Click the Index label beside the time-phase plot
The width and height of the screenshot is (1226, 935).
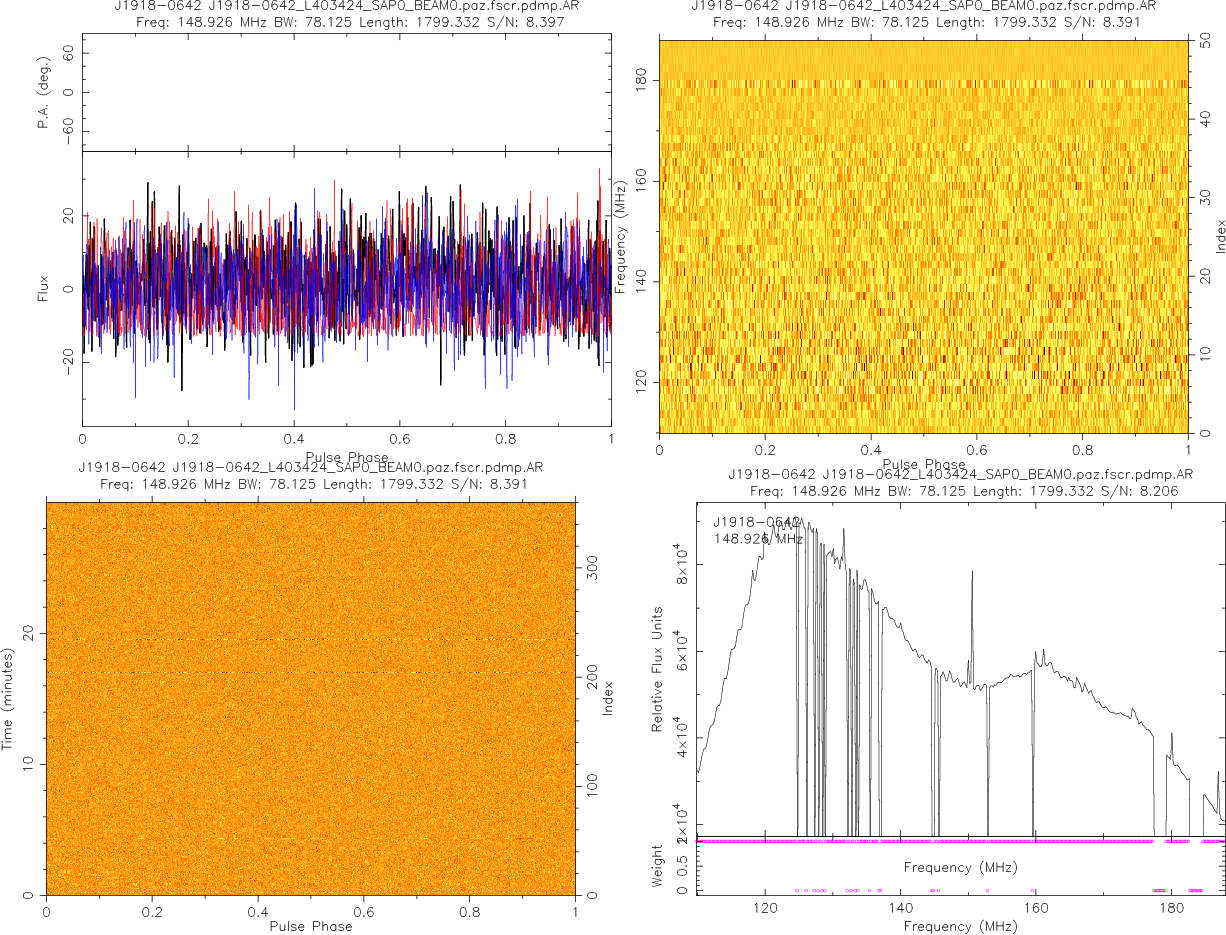click(x=607, y=698)
